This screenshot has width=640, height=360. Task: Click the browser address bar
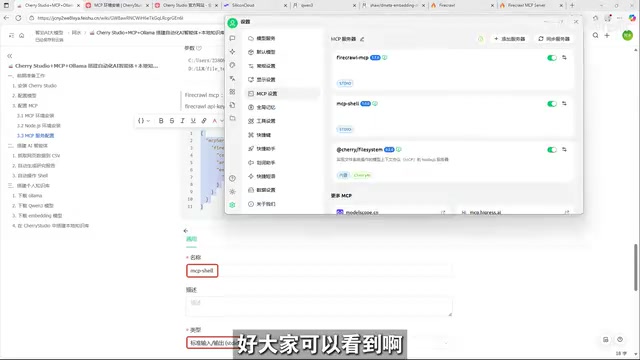(110, 18)
